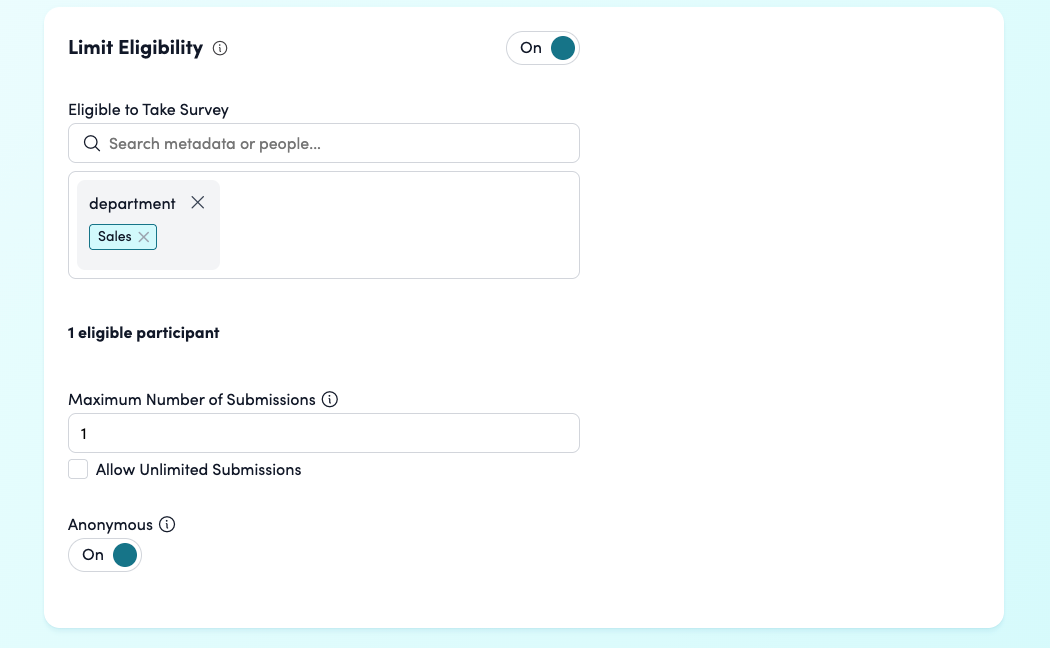1050x648 pixels.
Task: Turn off the Limit Eligibility toggle
Action: click(x=543, y=48)
